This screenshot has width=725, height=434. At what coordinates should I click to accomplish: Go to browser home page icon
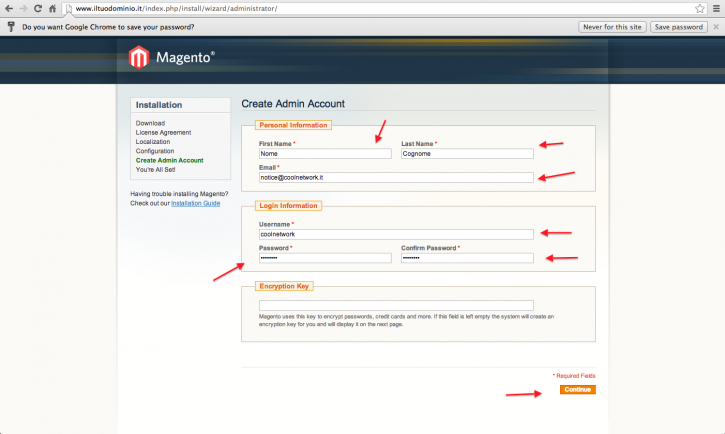point(52,8)
